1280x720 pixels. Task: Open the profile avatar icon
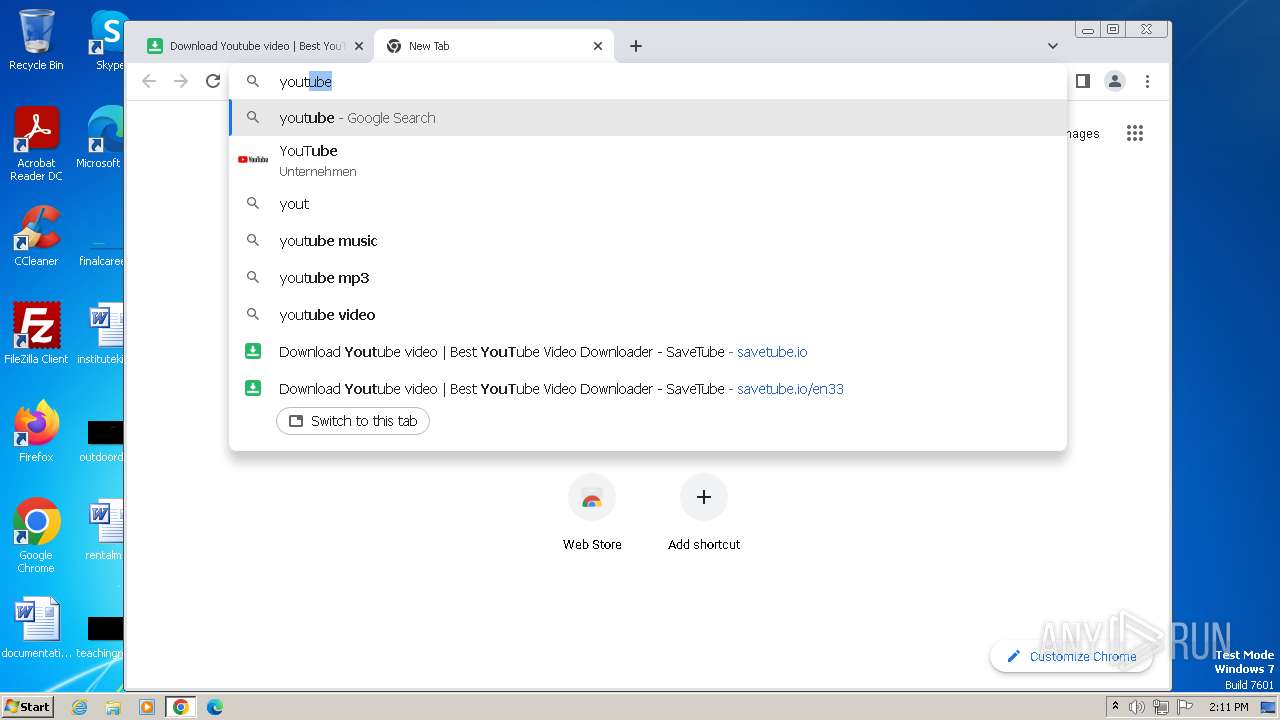coord(1115,81)
